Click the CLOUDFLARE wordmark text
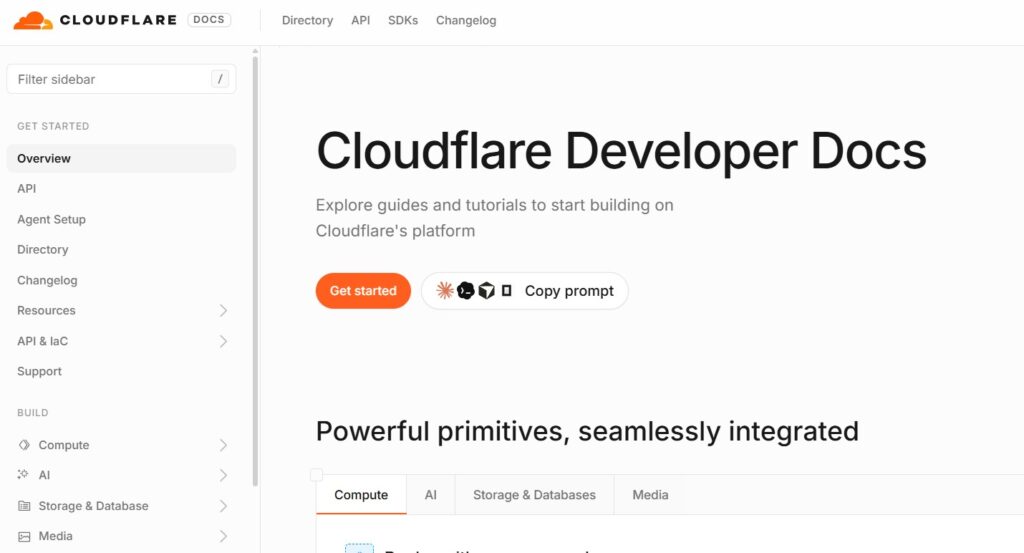This screenshot has height=553, width=1024. point(118,20)
